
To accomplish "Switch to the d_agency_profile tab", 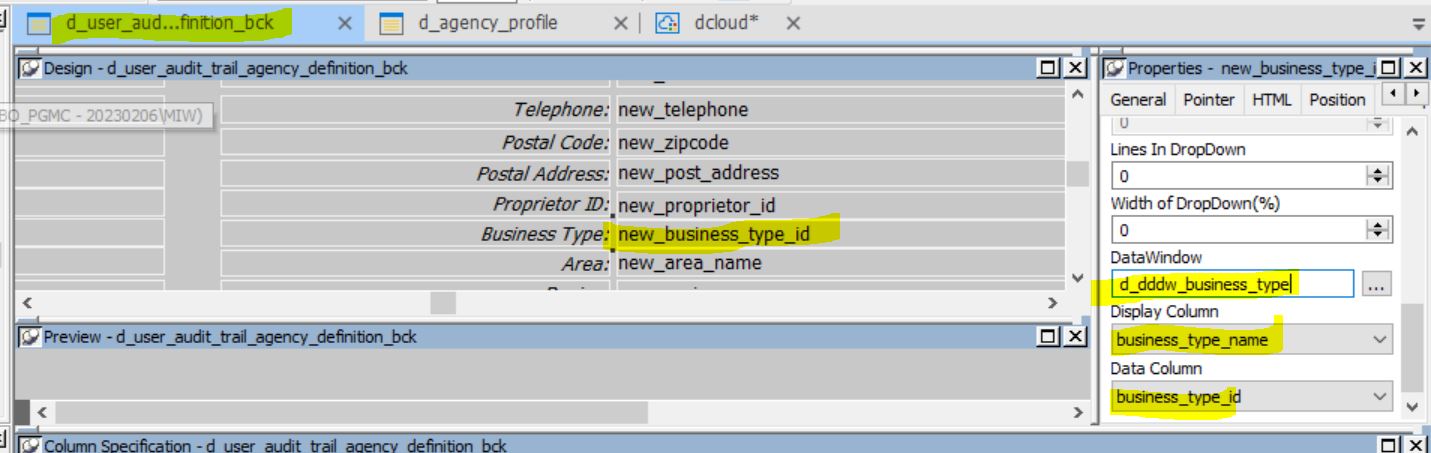I will click(x=488, y=23).
